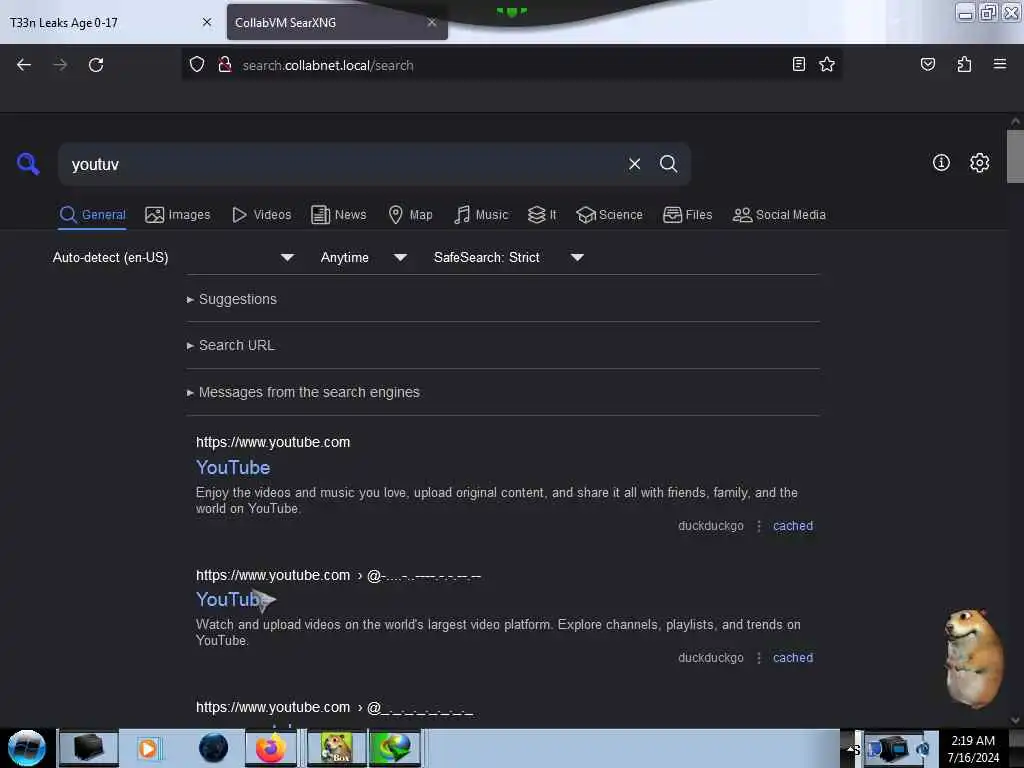Screen dimensions: 1024x768
Task: Open the black folder taskbar icon
Action: click(89, 748)
